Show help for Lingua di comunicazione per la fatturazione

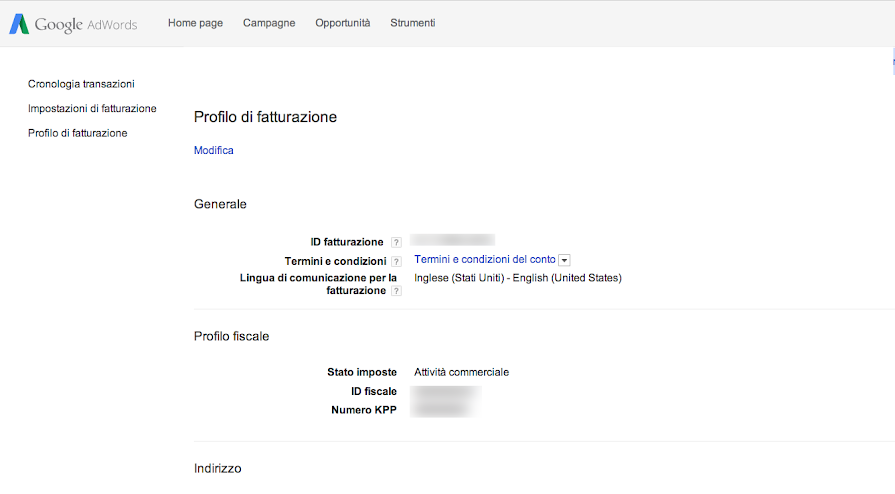click(396, 291)
